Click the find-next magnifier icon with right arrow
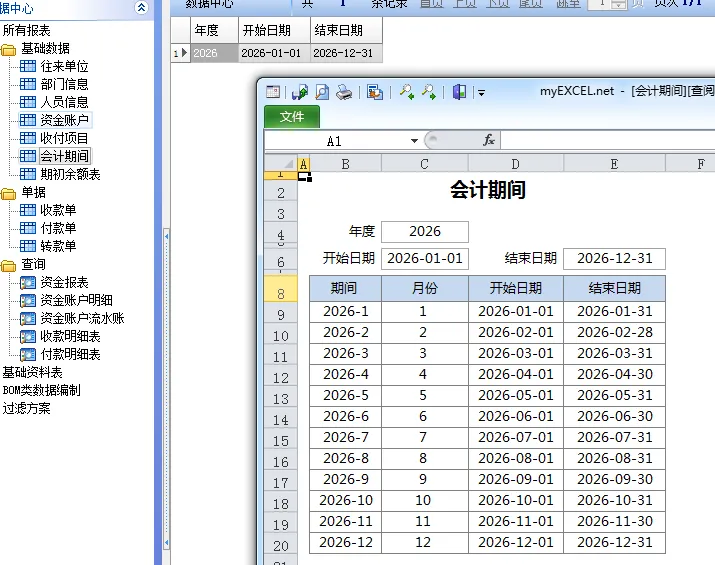715x565 pixels. [429, 92]
